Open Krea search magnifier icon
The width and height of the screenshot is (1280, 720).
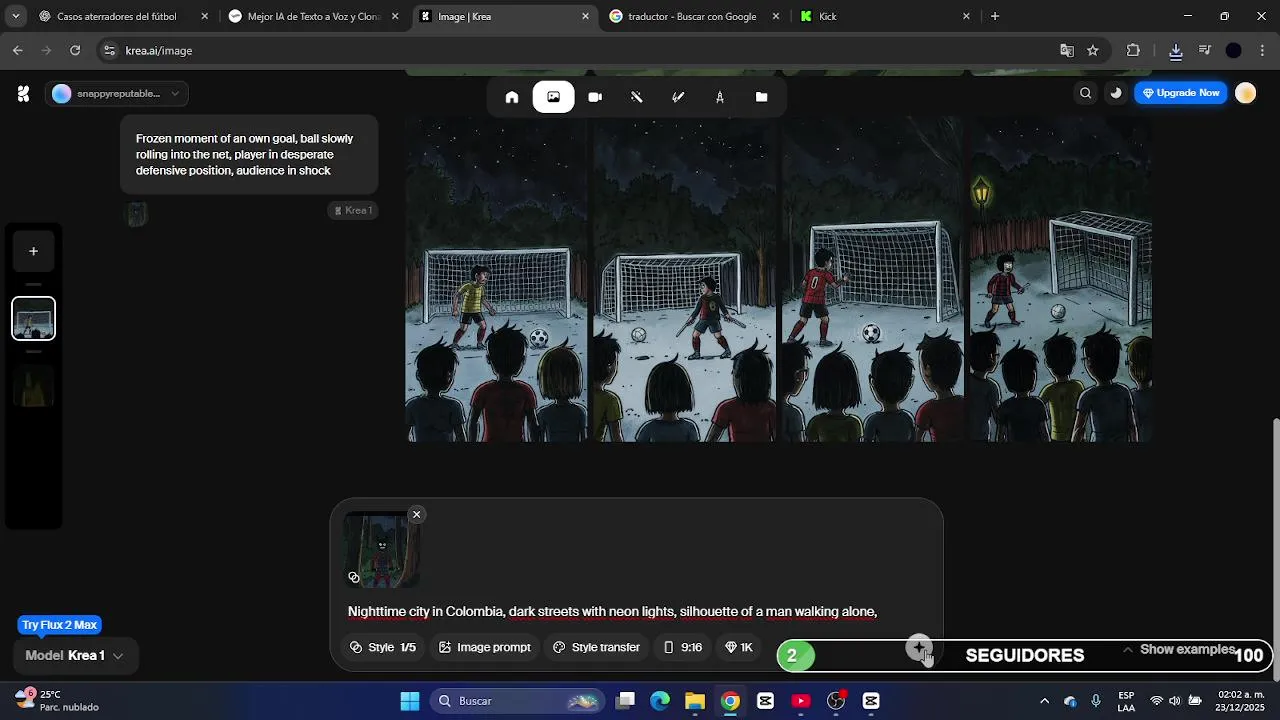[x=1085, y=93]
